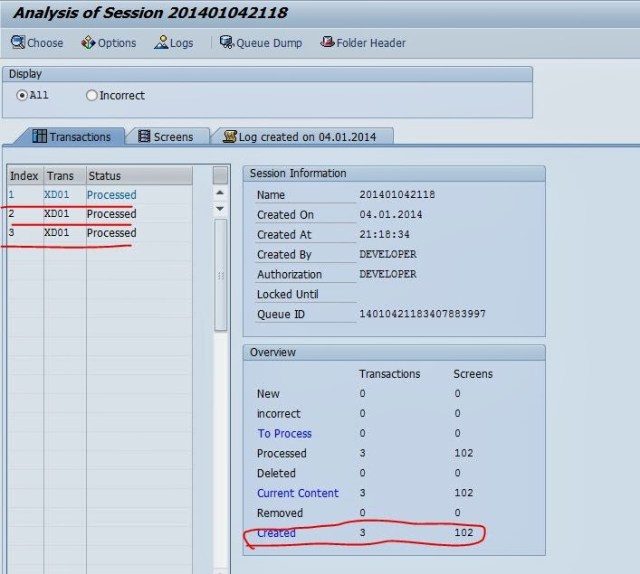Click the Screens tab icon
This screenshot has height=574, width=640.
[145, 137]
